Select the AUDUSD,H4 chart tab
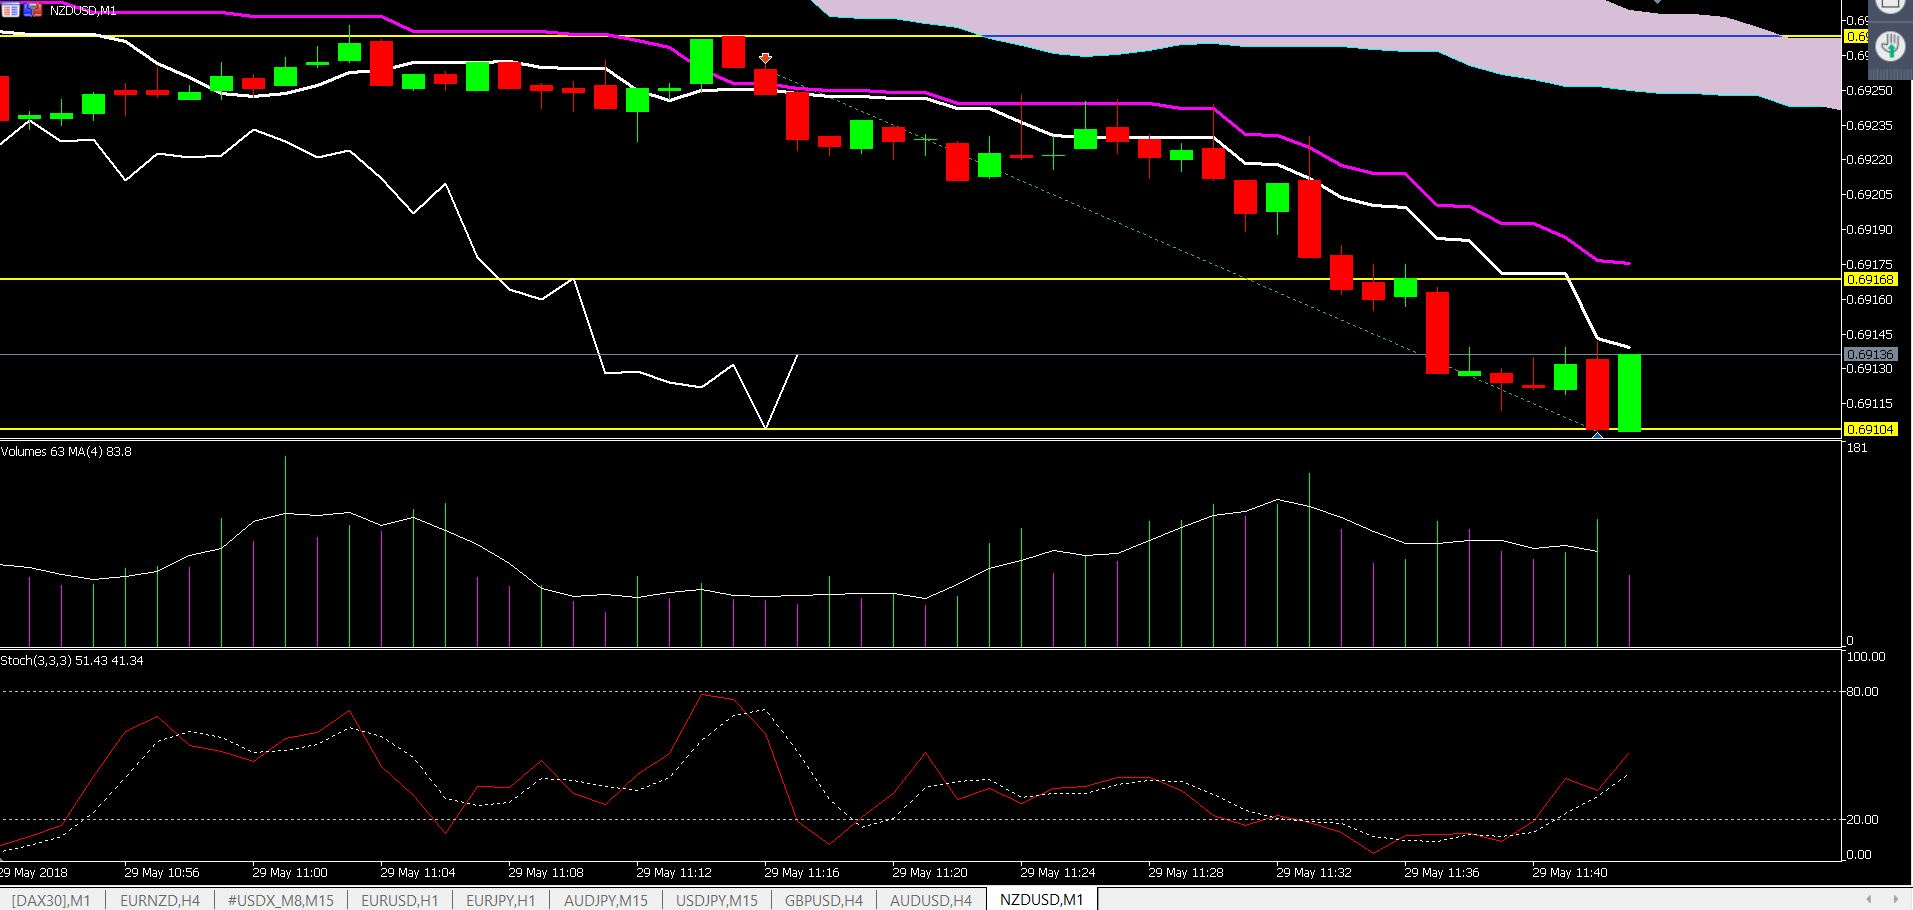 pyautogui.click(x=931, y=900)
